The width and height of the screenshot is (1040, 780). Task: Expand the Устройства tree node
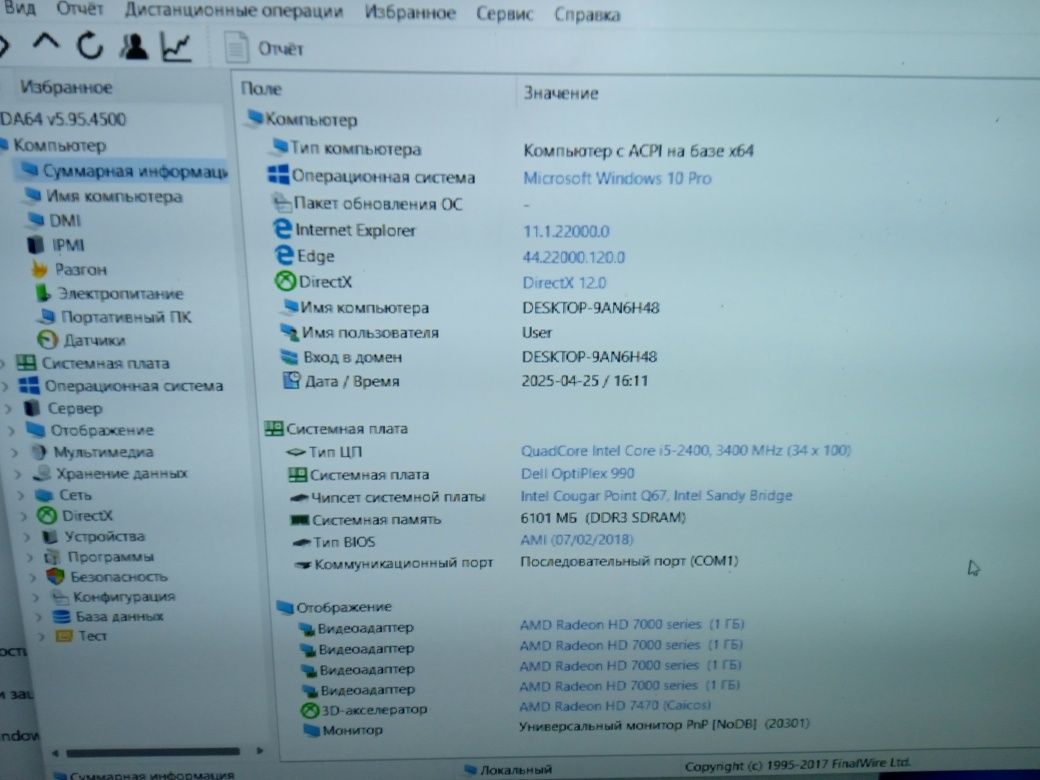[x=28, y=537]
